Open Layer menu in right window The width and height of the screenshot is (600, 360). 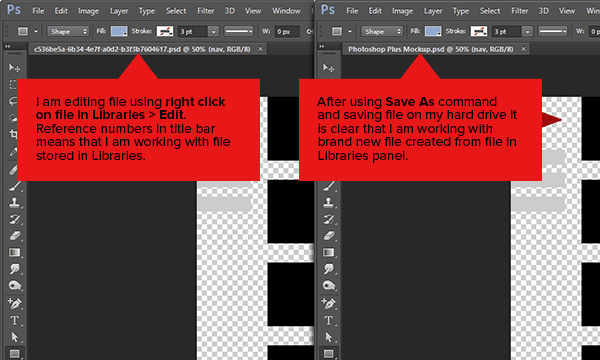[x=433, y=11]
